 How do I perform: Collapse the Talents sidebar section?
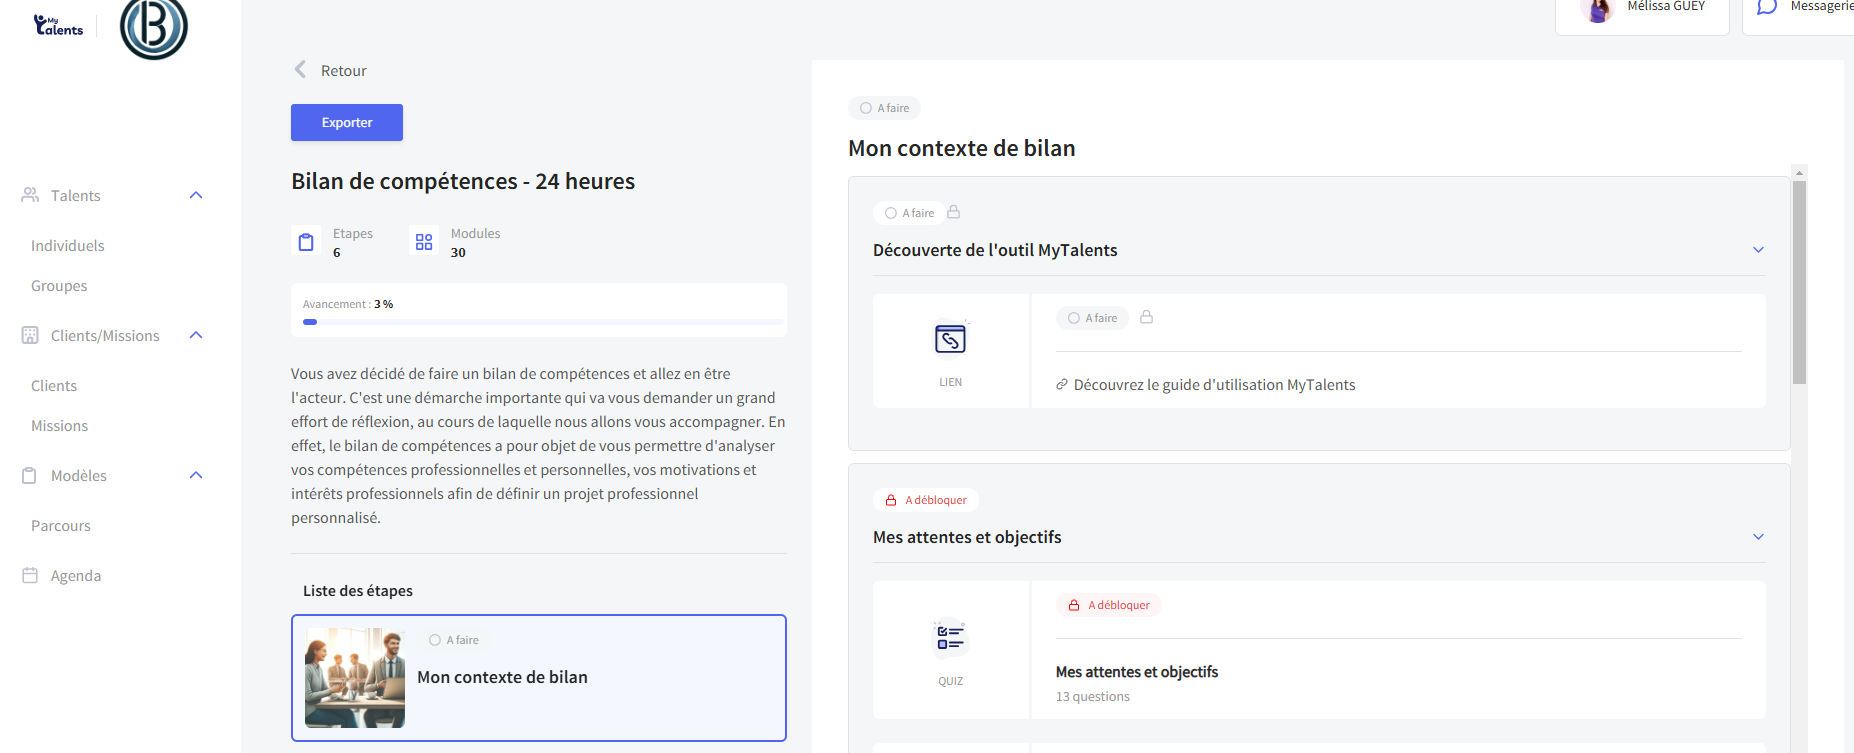[196, 195]
